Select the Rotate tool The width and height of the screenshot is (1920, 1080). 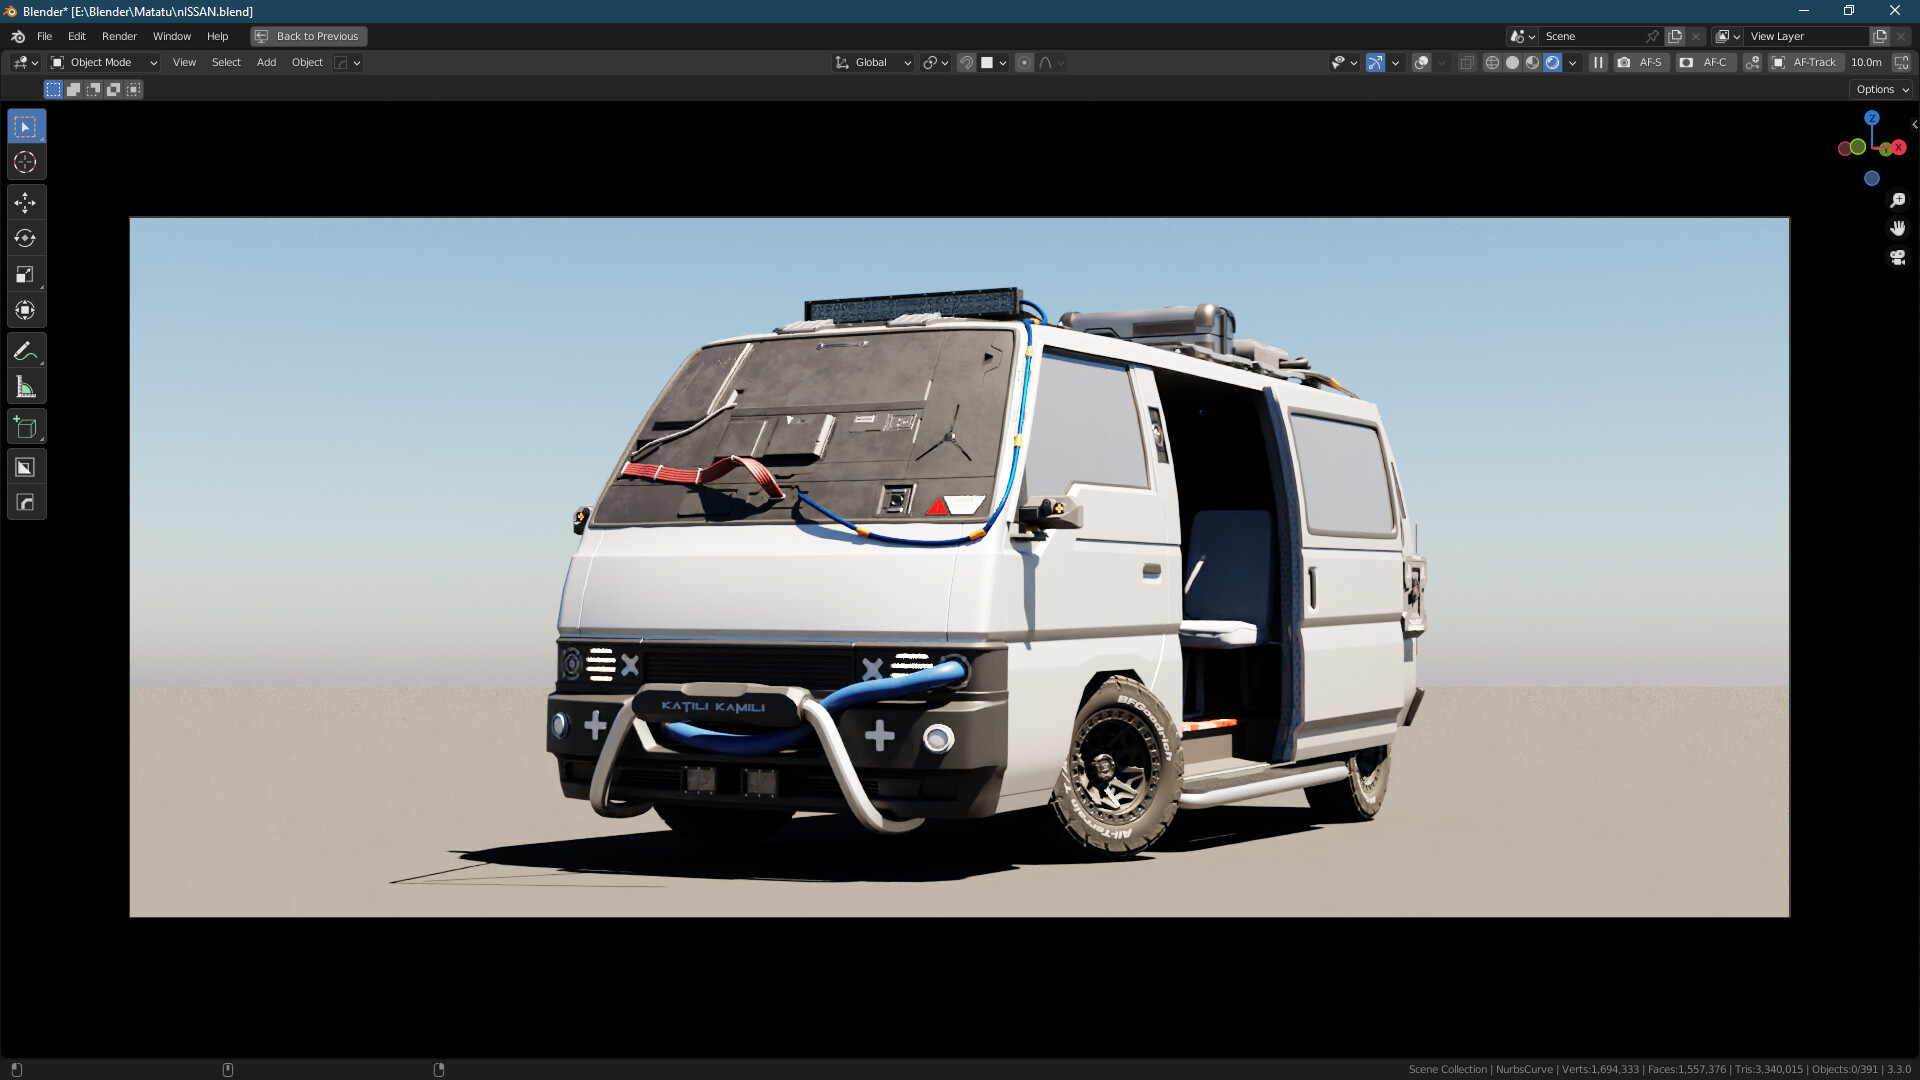coord(25,238)
